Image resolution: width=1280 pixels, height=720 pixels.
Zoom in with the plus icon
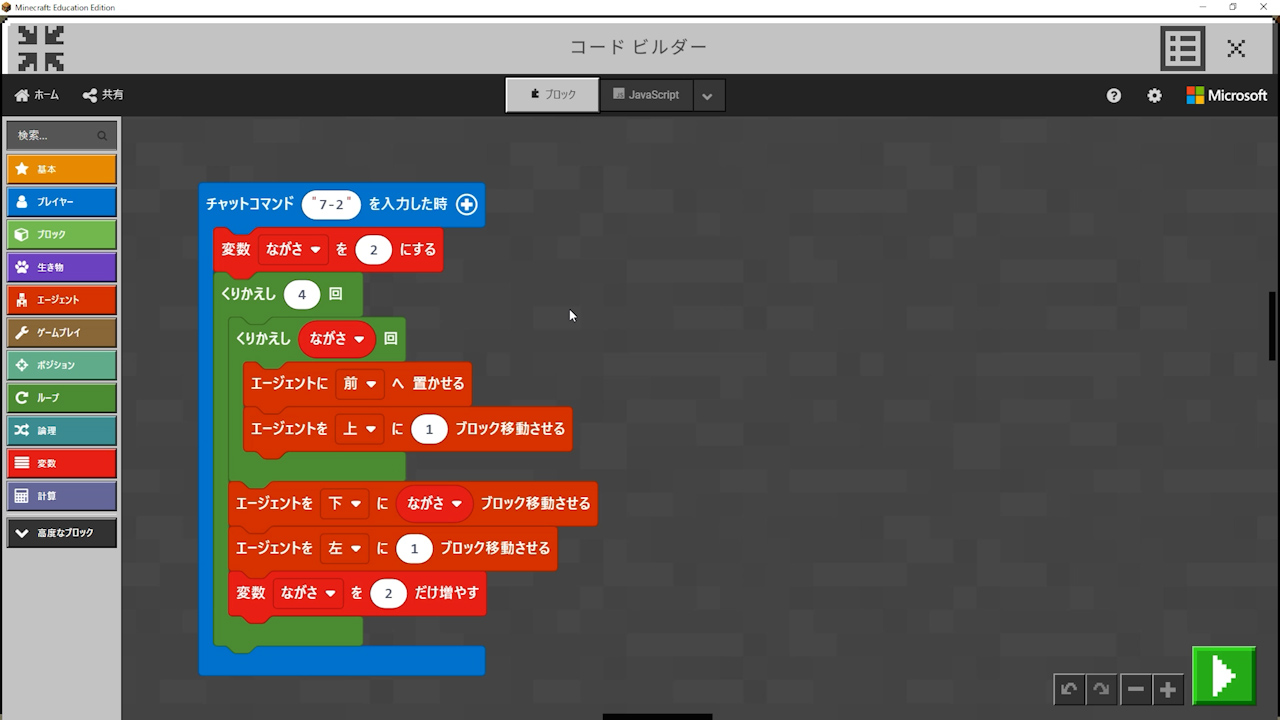(1167, 689)
